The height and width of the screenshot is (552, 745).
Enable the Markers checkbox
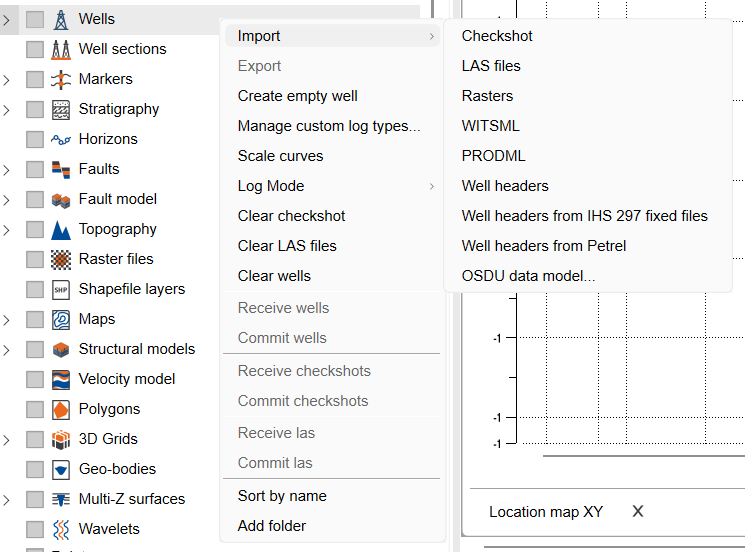point(35,79)
